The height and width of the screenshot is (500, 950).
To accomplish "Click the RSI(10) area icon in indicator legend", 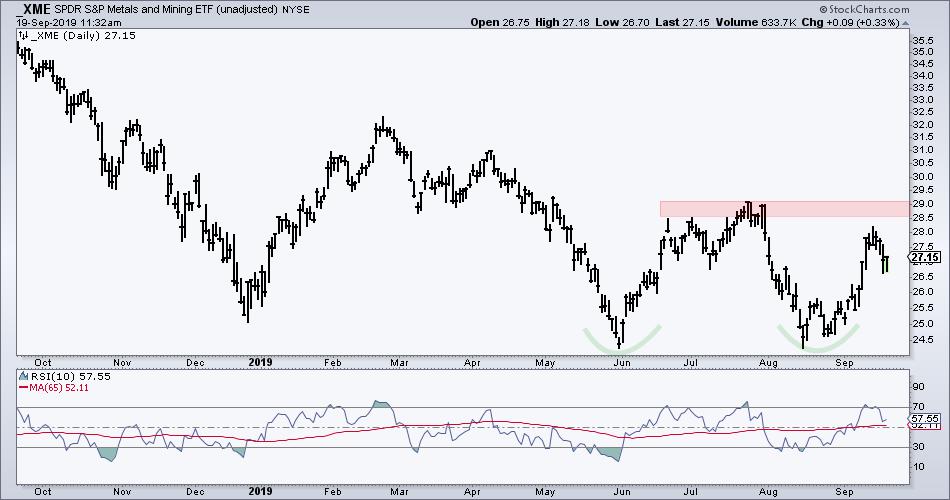I will click(24, 376).
